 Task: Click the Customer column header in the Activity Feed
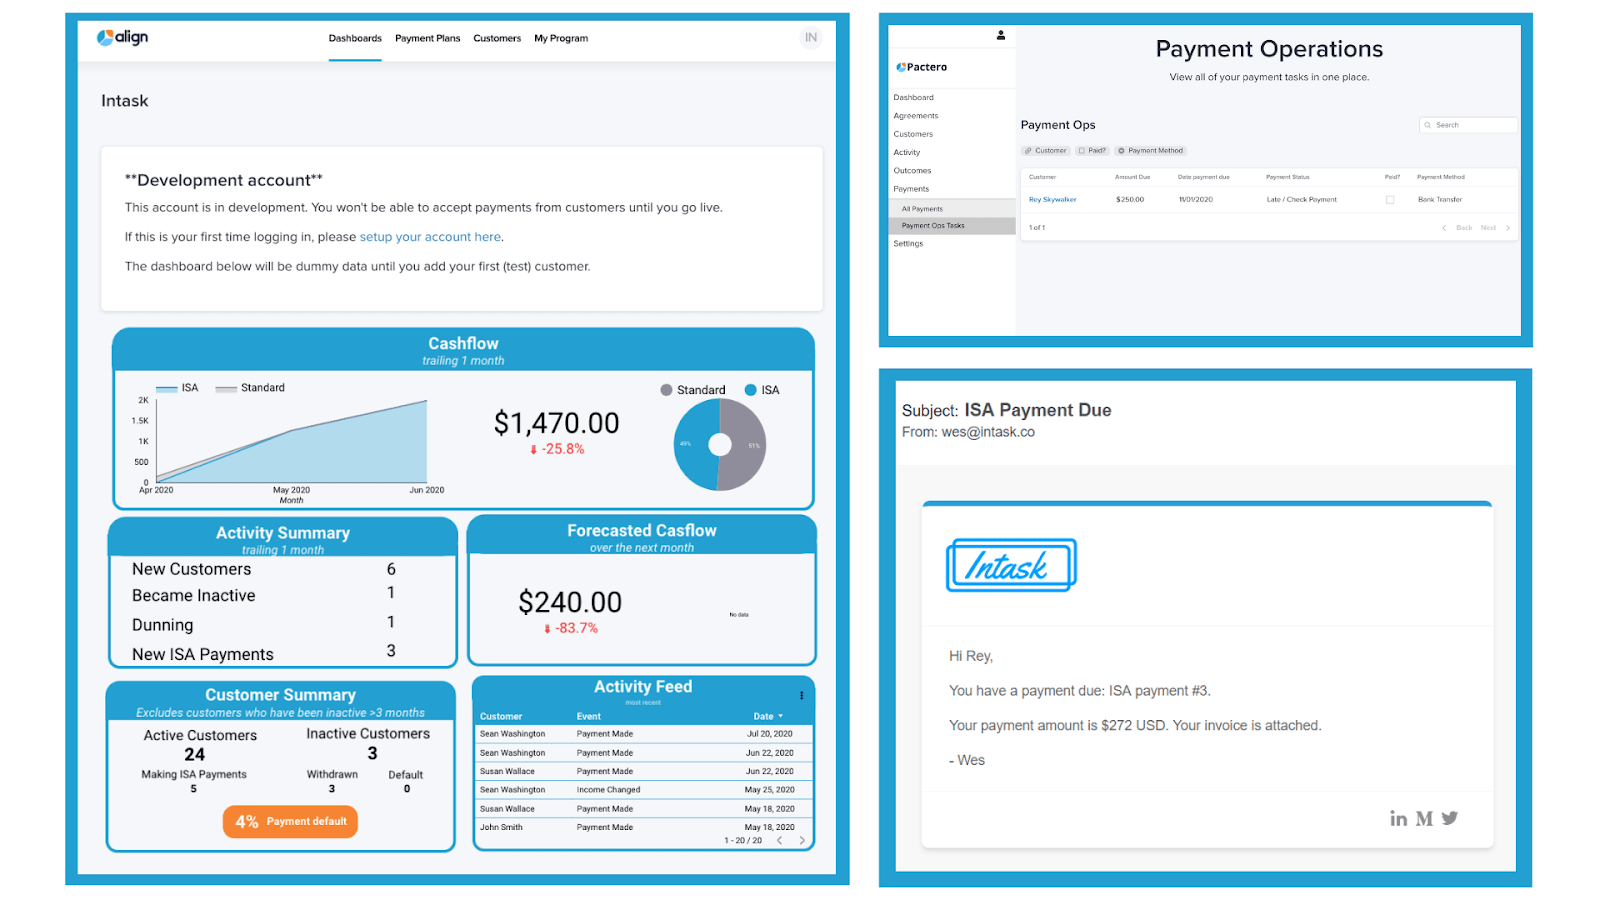(501, 717)
